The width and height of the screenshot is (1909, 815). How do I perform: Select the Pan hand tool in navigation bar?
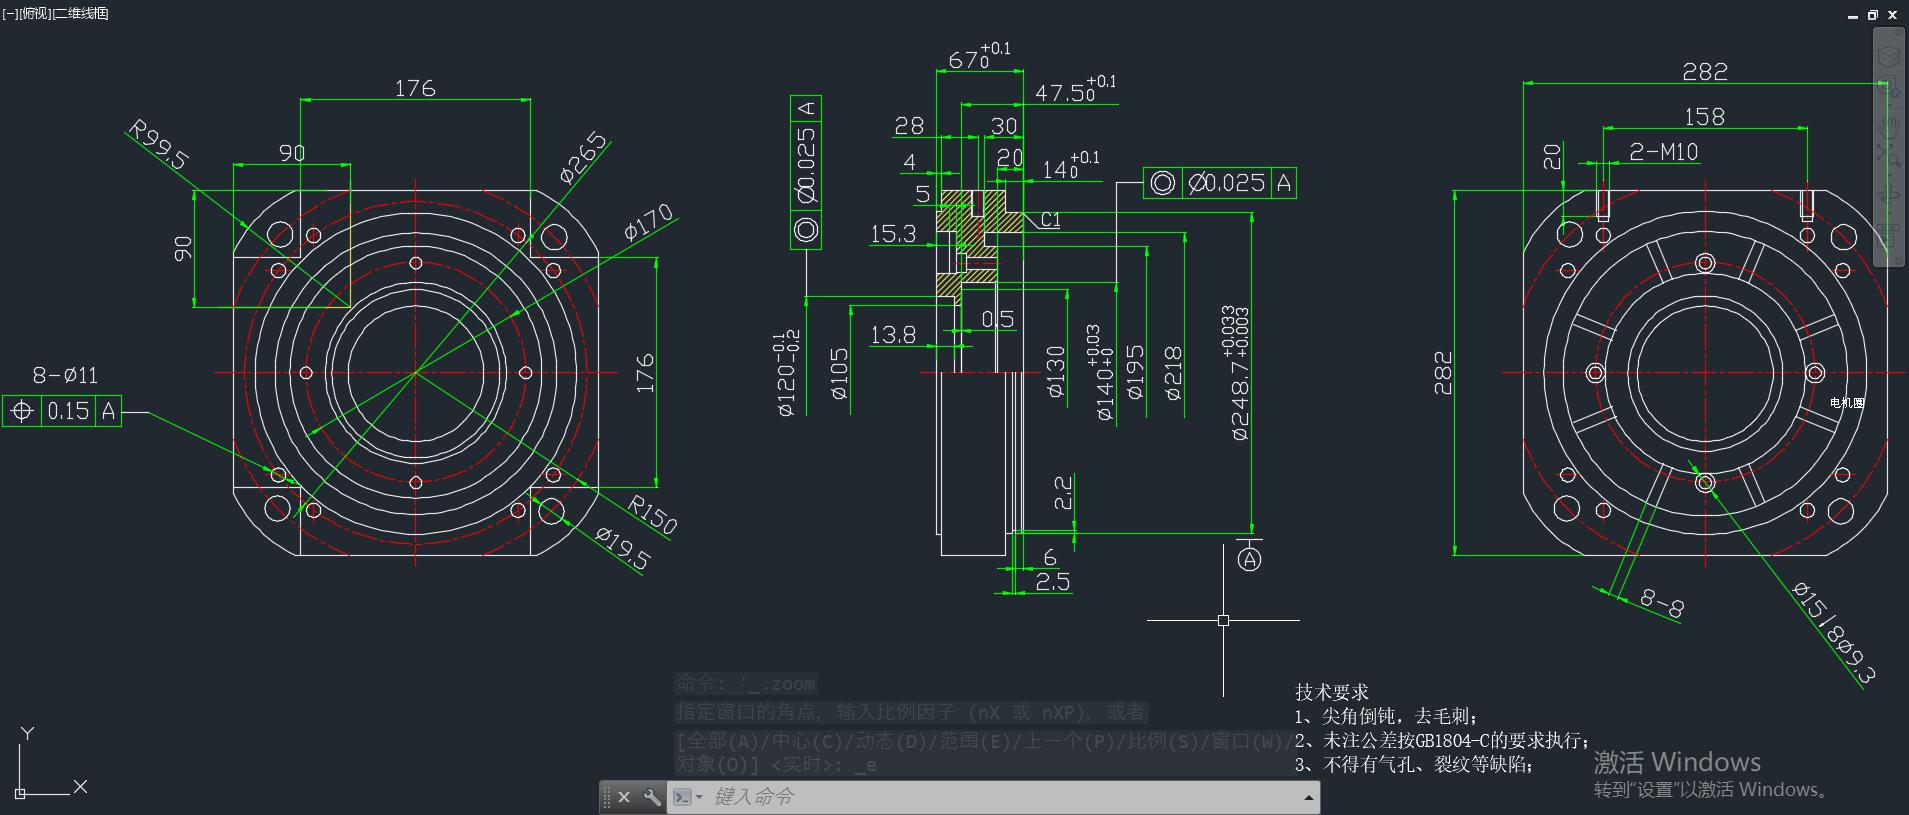1889,125
